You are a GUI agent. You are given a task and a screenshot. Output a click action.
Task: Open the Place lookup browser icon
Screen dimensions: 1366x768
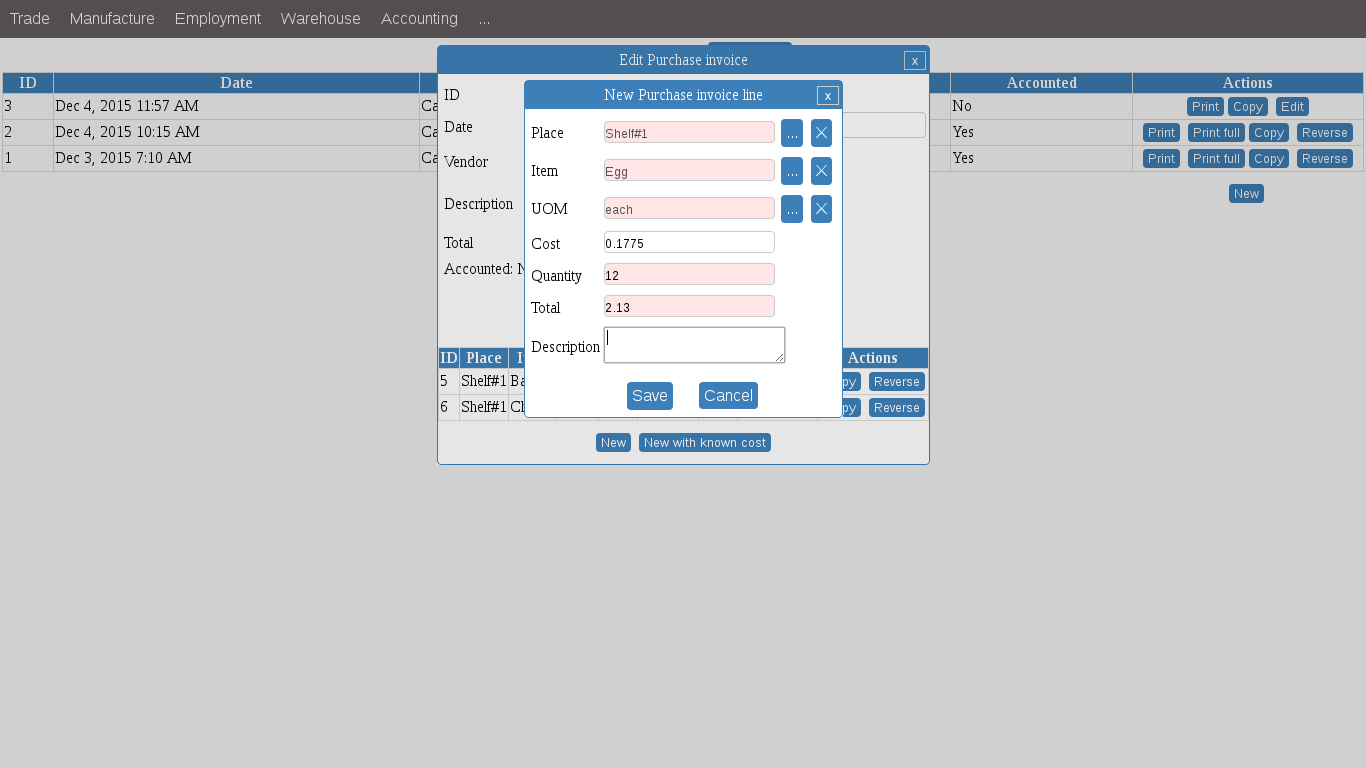[791, 132]
